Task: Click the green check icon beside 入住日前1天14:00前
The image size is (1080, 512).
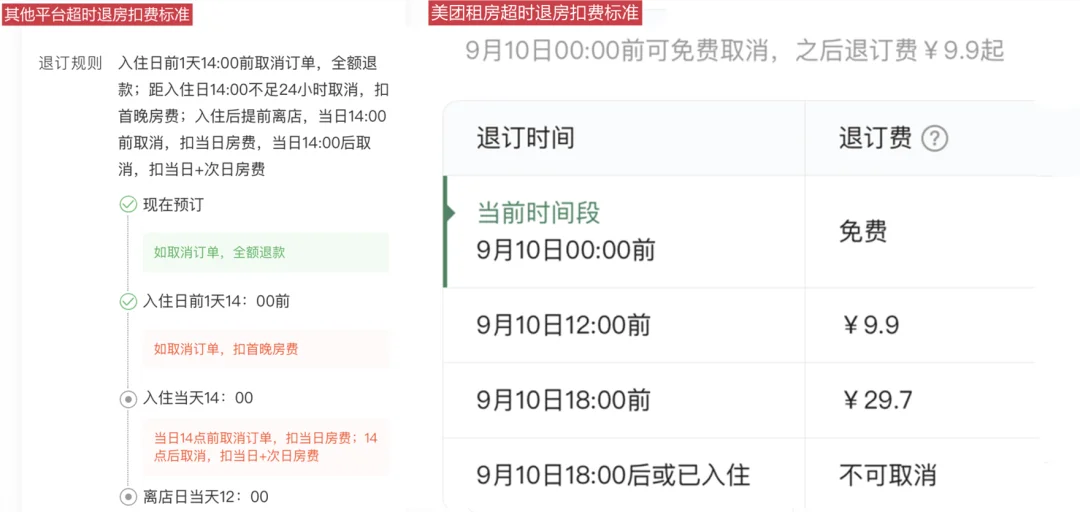Action: [x=128, y=301]
